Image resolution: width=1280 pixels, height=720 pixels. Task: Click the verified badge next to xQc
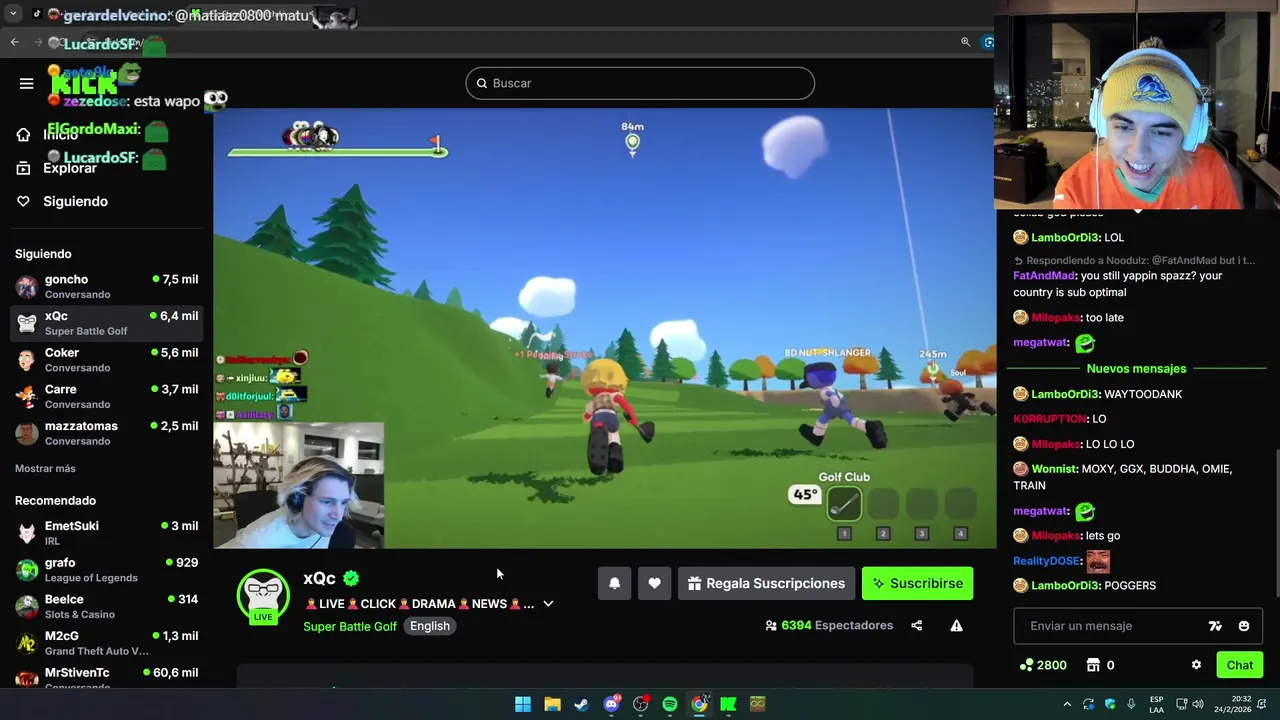point(351,578)
